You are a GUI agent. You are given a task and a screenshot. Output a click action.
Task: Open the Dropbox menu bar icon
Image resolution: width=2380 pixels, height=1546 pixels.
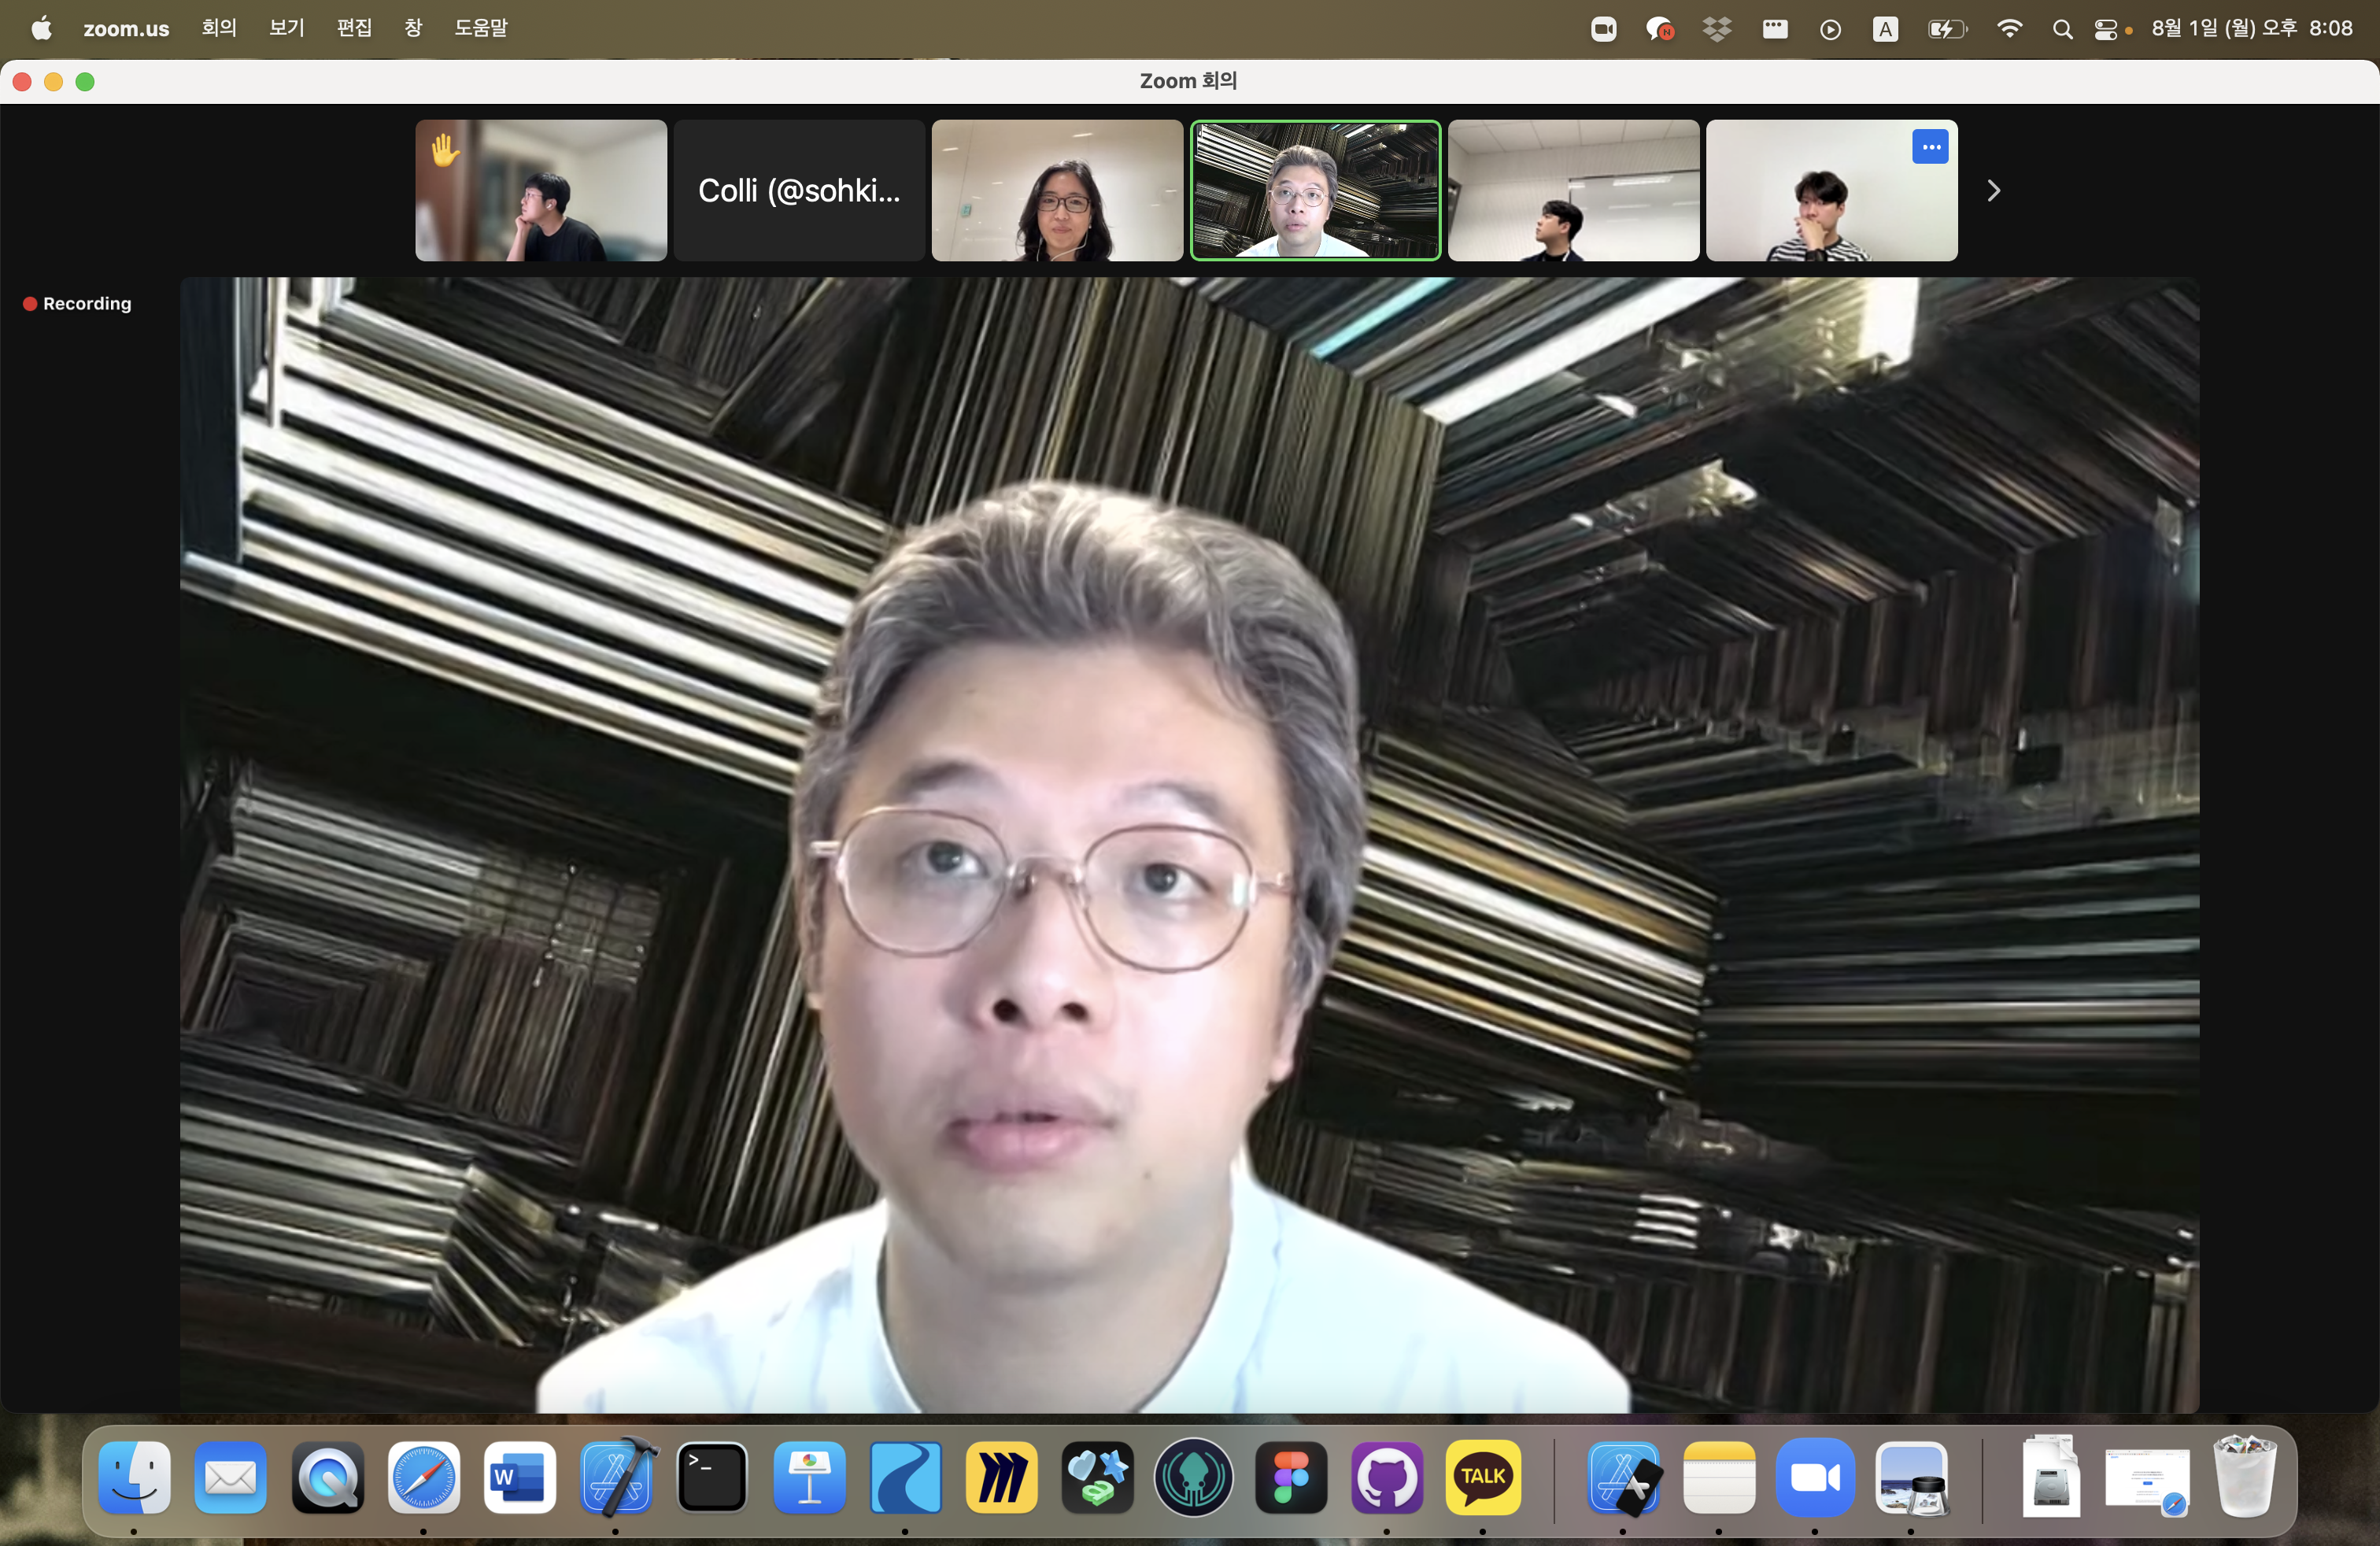1716,29
